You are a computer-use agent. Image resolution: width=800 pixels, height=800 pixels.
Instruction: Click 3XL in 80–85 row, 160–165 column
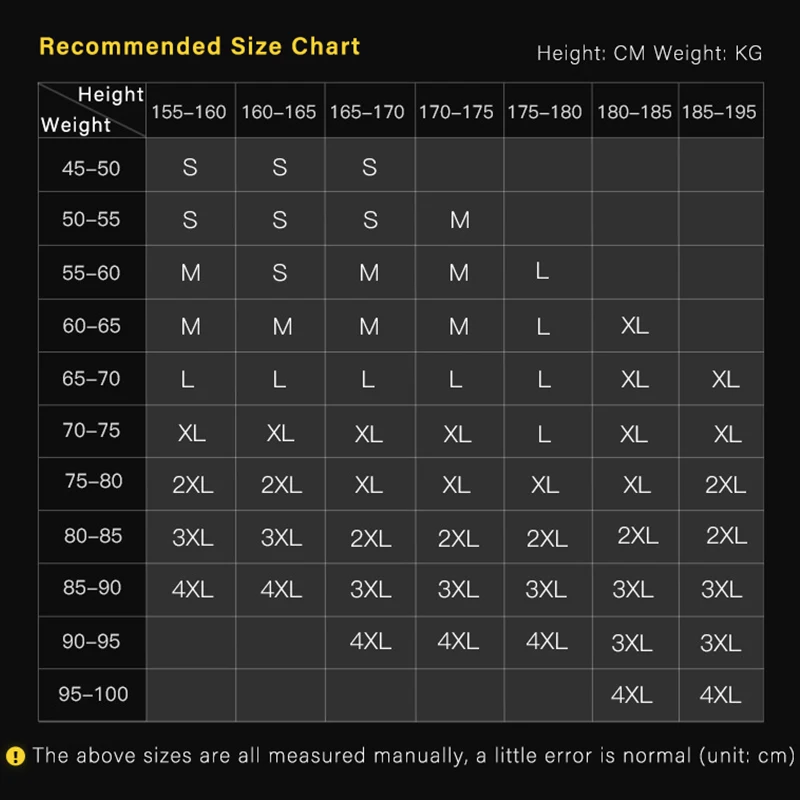(x=281, y=537)
